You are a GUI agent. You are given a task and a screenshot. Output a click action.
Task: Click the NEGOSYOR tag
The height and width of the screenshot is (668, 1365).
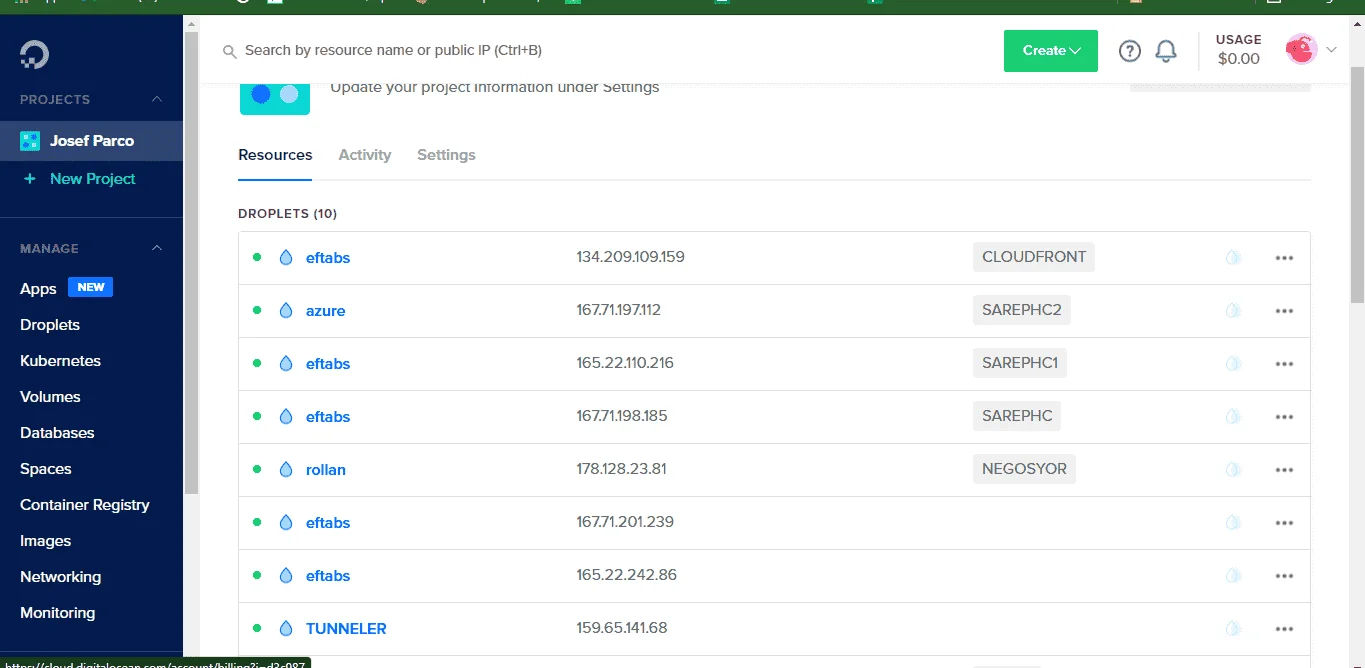point(1024,469)
